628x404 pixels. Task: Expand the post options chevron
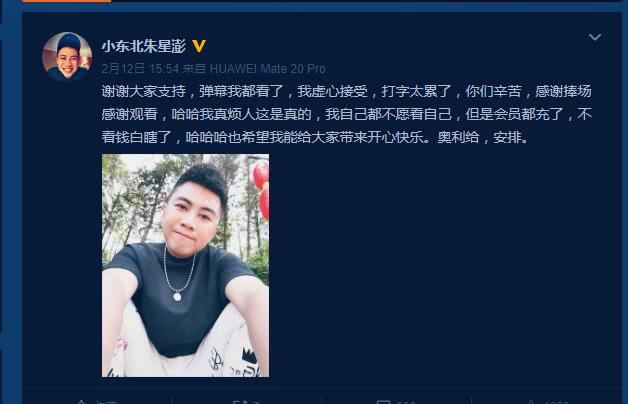pos(595,37)
